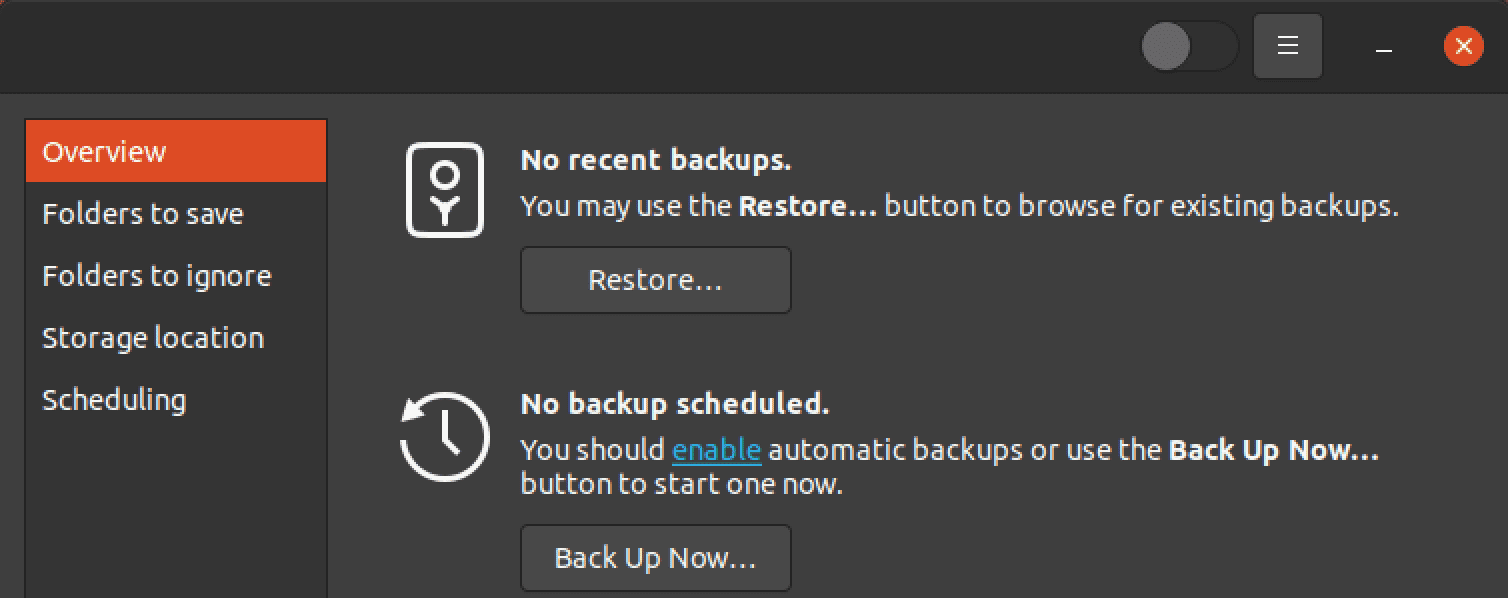The image size is (1508, 598).
Task: Open the hamburger menu button
Action: tap(1288, 46)
